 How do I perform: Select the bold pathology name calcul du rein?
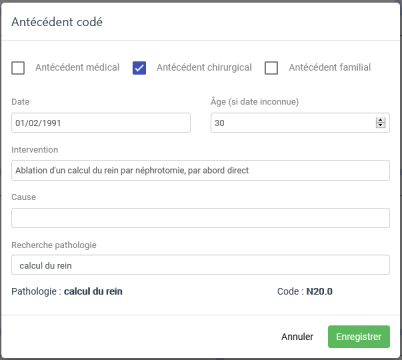pyautogui.click(x=93, y=291)
